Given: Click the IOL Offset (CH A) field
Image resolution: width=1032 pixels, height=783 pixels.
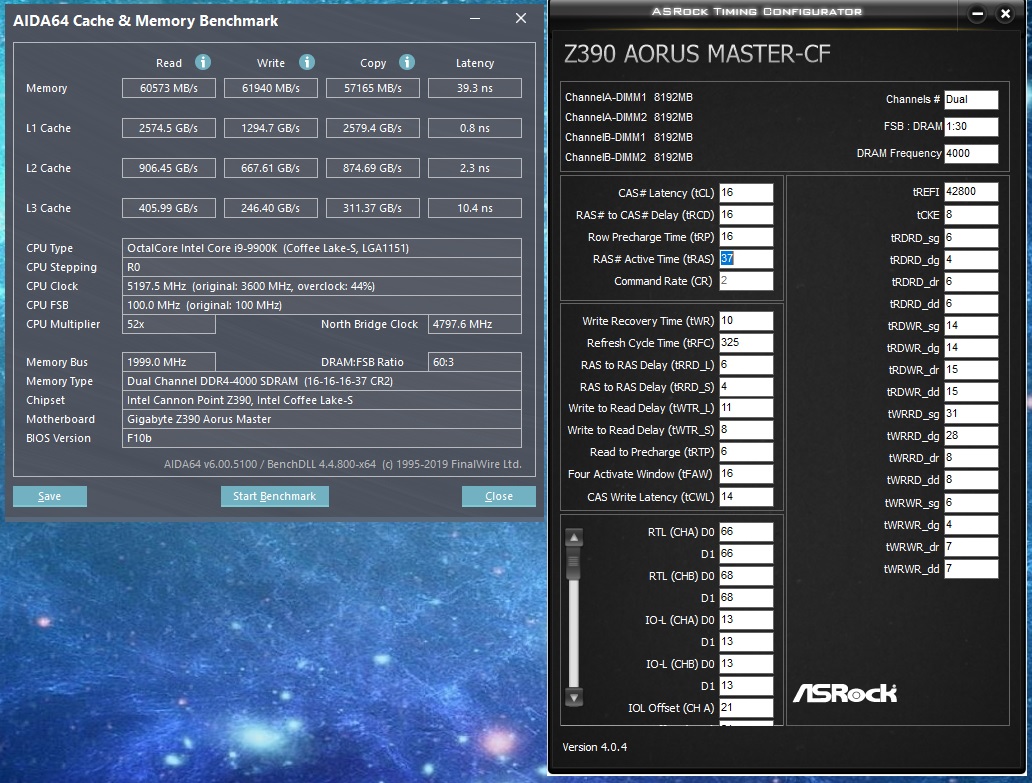Looking at the screenshot, I should coord(746,708).
